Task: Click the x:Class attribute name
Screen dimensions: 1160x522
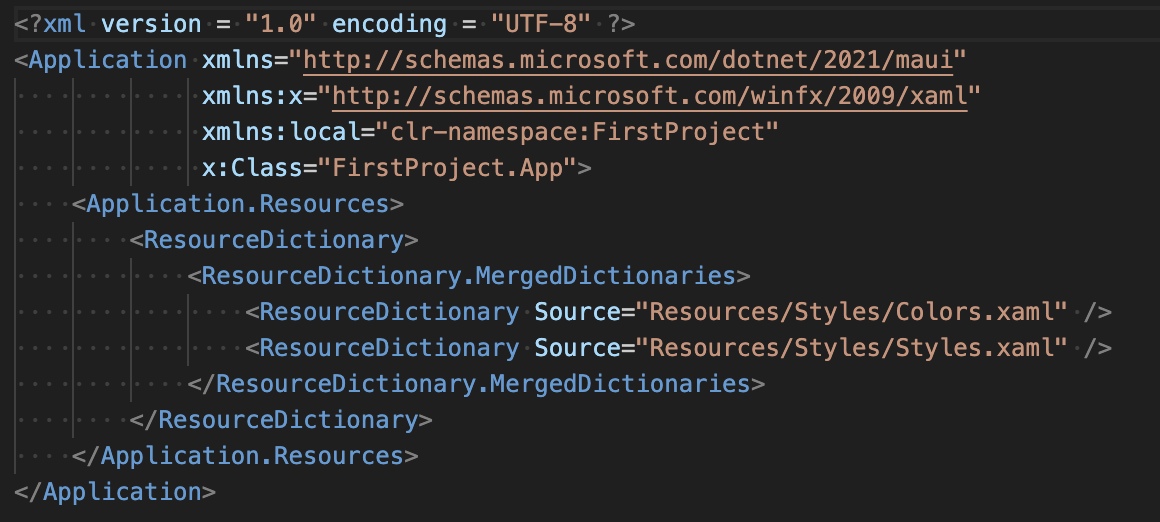Action: point(252,168)
